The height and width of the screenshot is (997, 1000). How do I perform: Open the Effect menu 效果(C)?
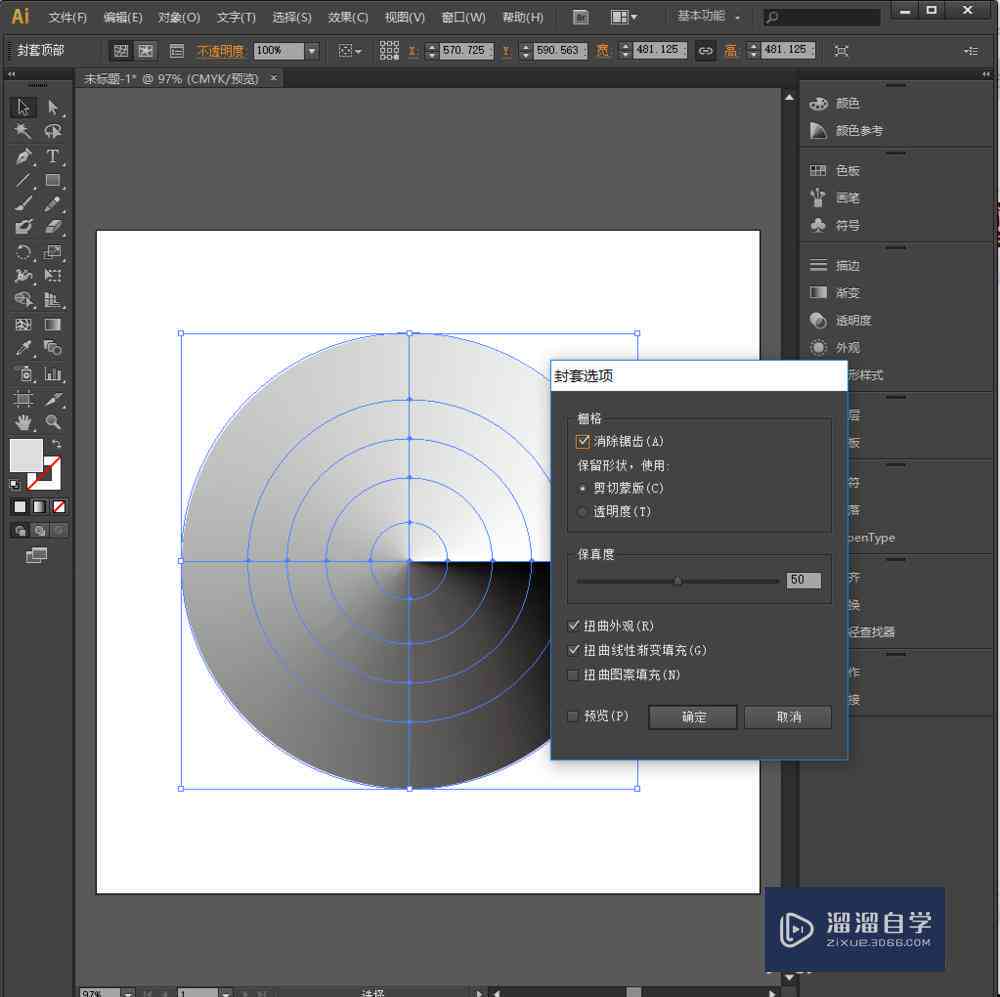tap(348, 17)
